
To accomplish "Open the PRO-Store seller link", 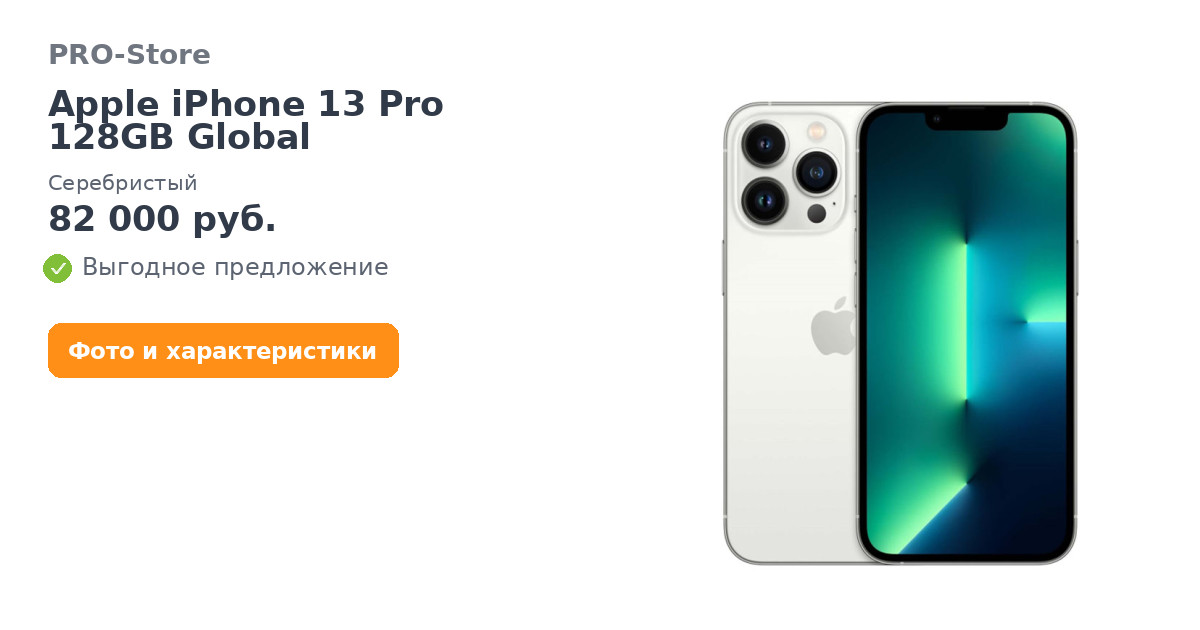I will (x=129, y=55).
